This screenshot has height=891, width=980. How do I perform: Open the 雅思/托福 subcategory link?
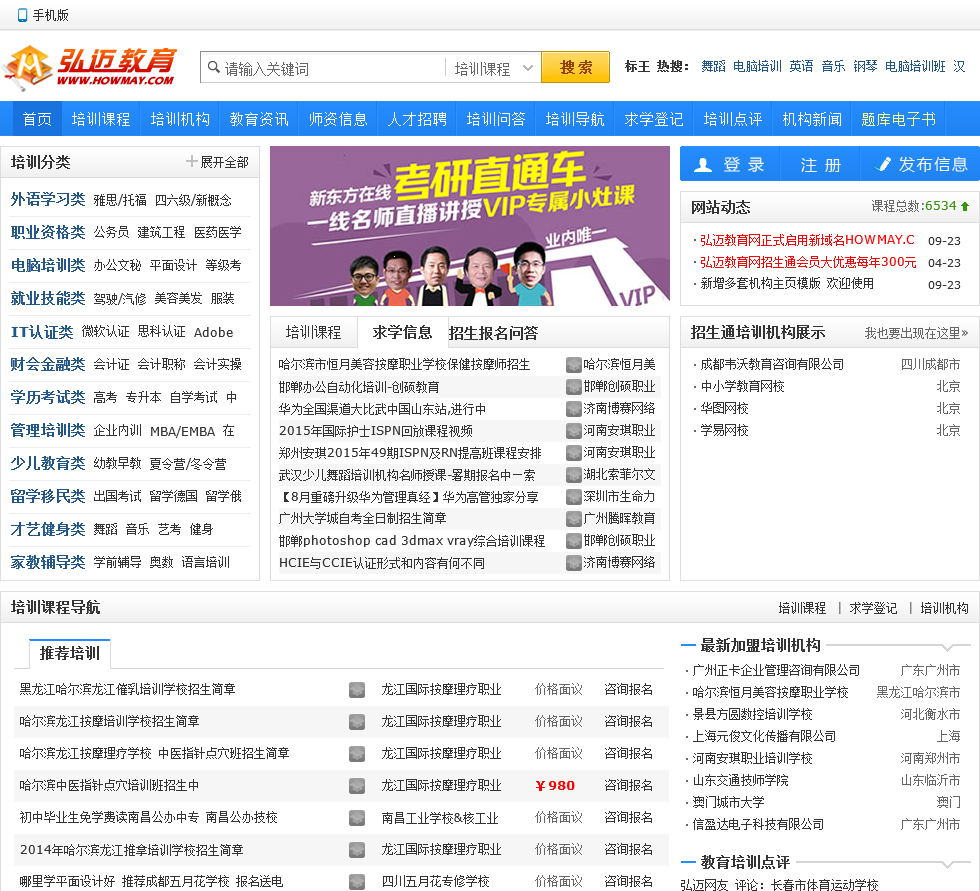(x=119, y=200)
